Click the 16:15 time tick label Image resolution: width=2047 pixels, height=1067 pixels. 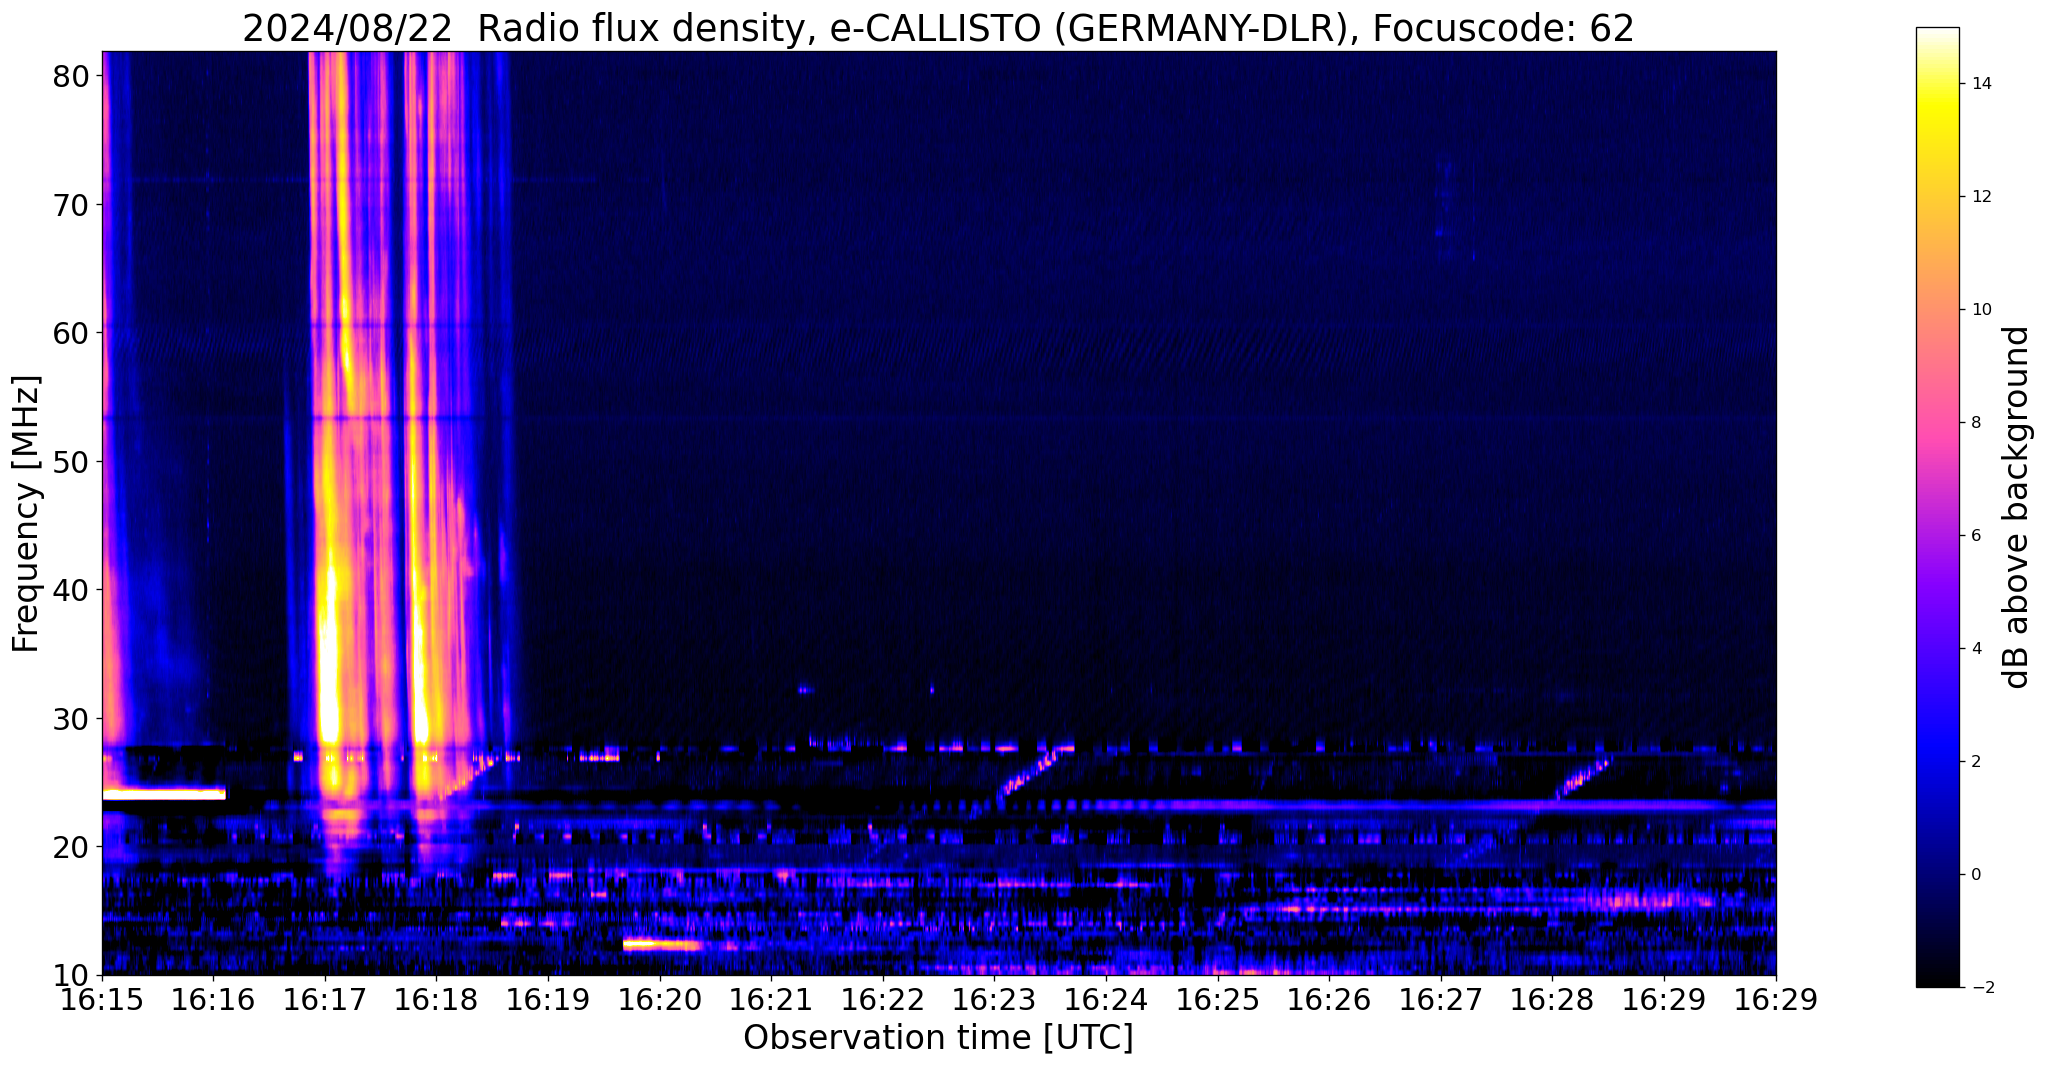tap(102, 1000)
